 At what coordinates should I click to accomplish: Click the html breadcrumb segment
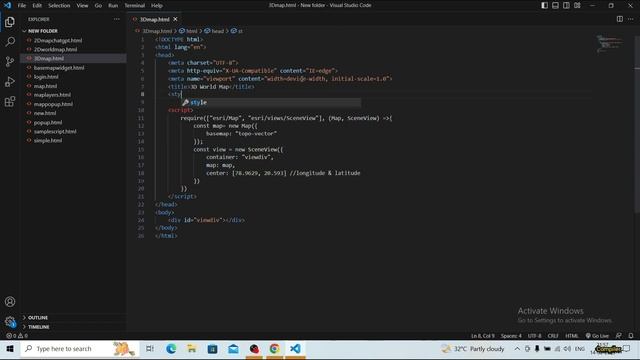pyautogui.click(x=188, y=31)
